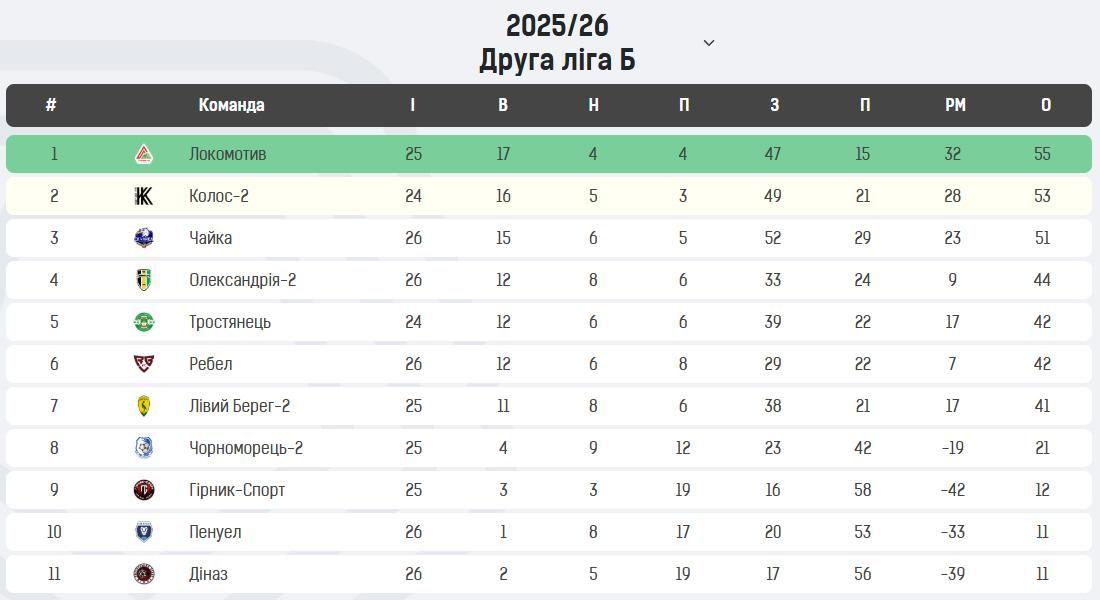Click the Тростянець green team logo
This screenshot has height=600, width=1100.
(144, 322)
